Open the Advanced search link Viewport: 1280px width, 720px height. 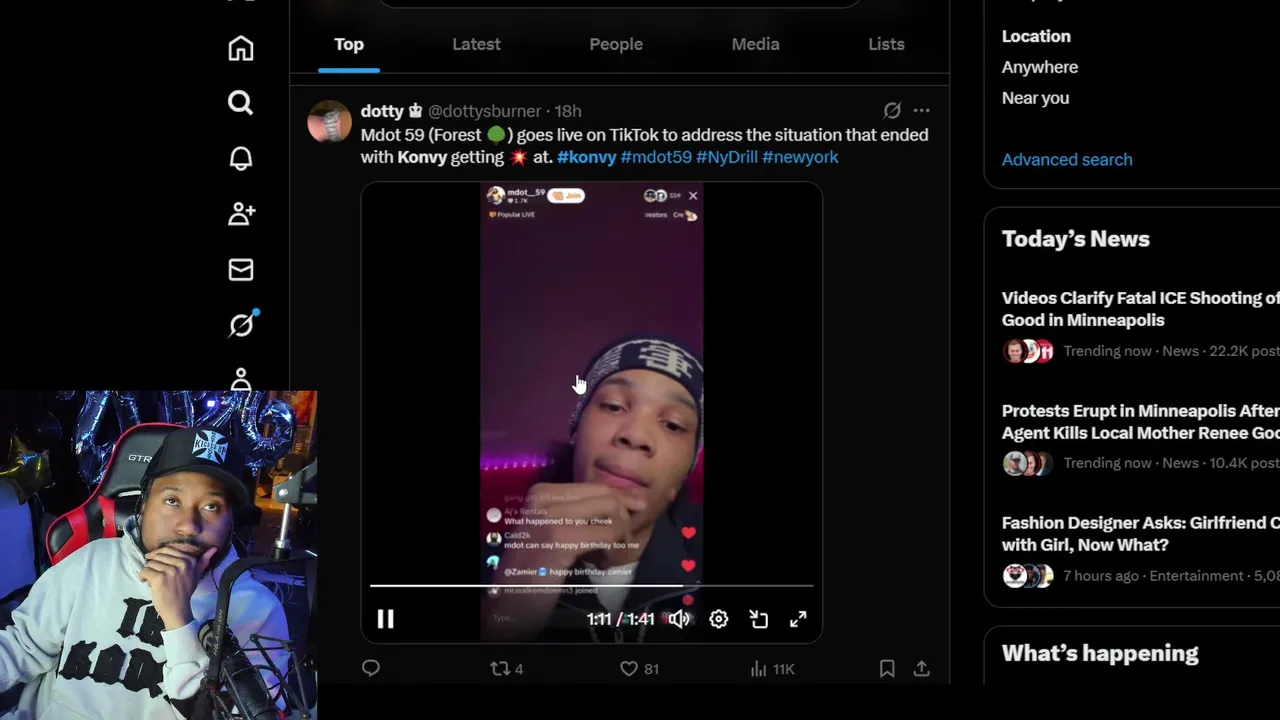1067,159
